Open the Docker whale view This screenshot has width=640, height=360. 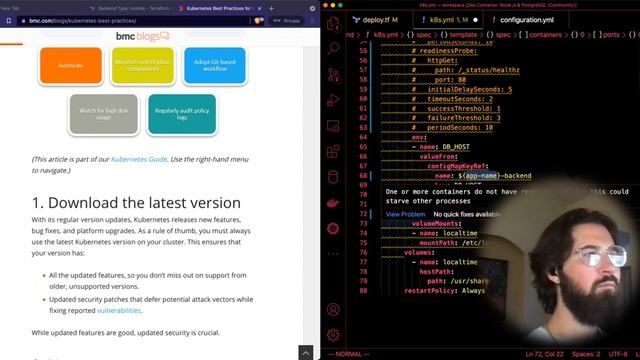[333, 203]
